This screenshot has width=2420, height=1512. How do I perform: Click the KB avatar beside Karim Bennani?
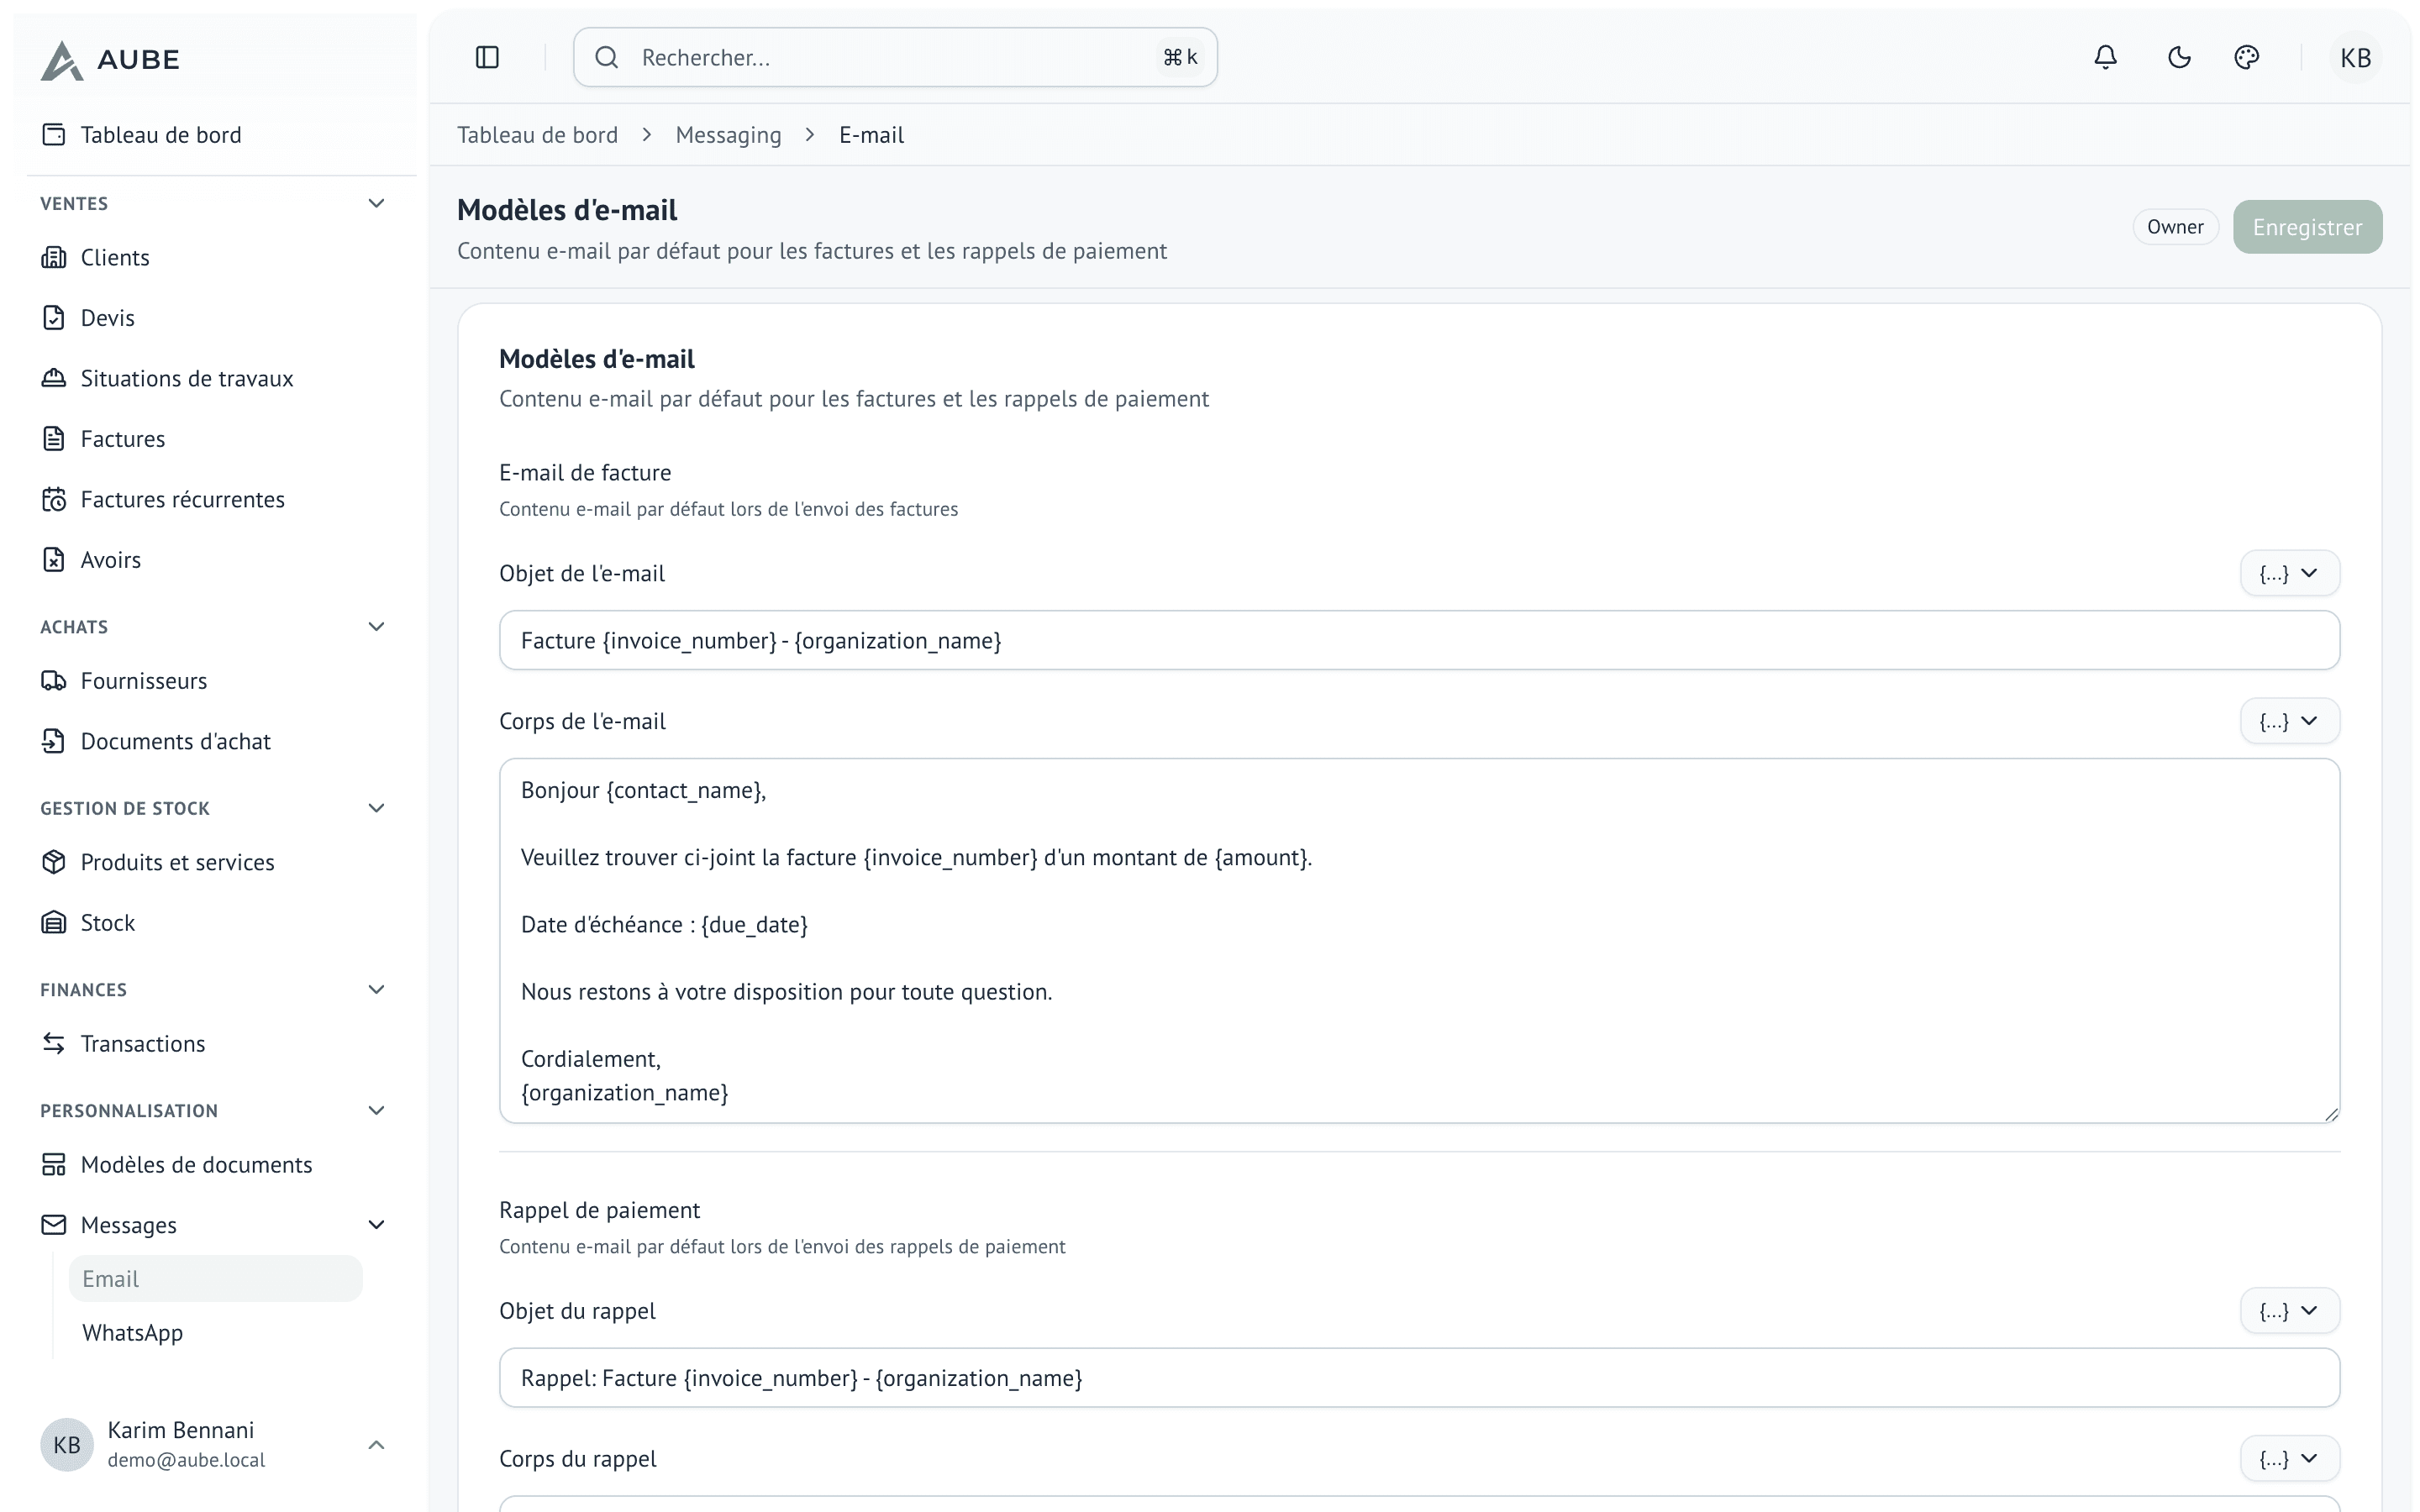(x=67, y=1444)
